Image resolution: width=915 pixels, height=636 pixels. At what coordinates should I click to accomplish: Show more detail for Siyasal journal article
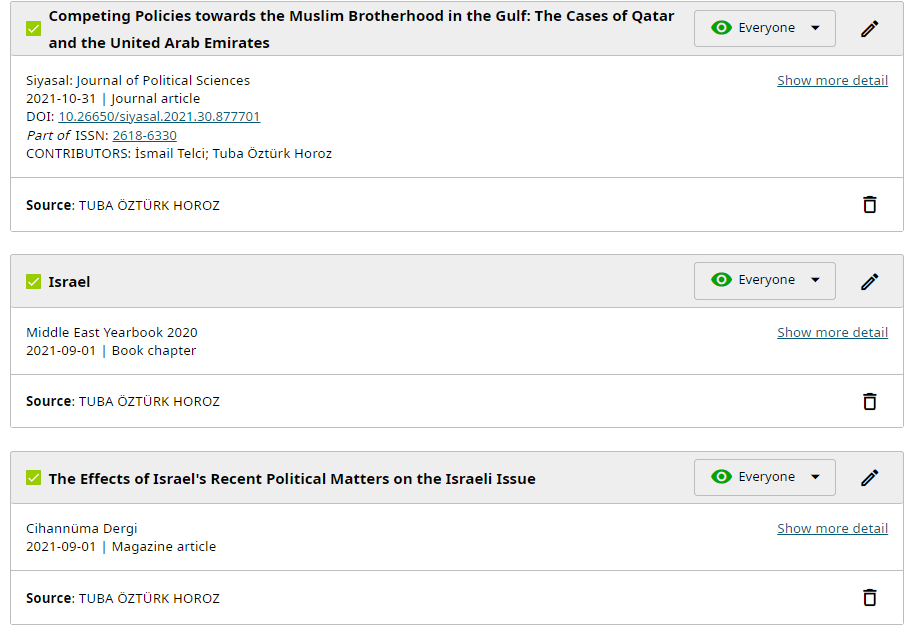click(832, 80)
